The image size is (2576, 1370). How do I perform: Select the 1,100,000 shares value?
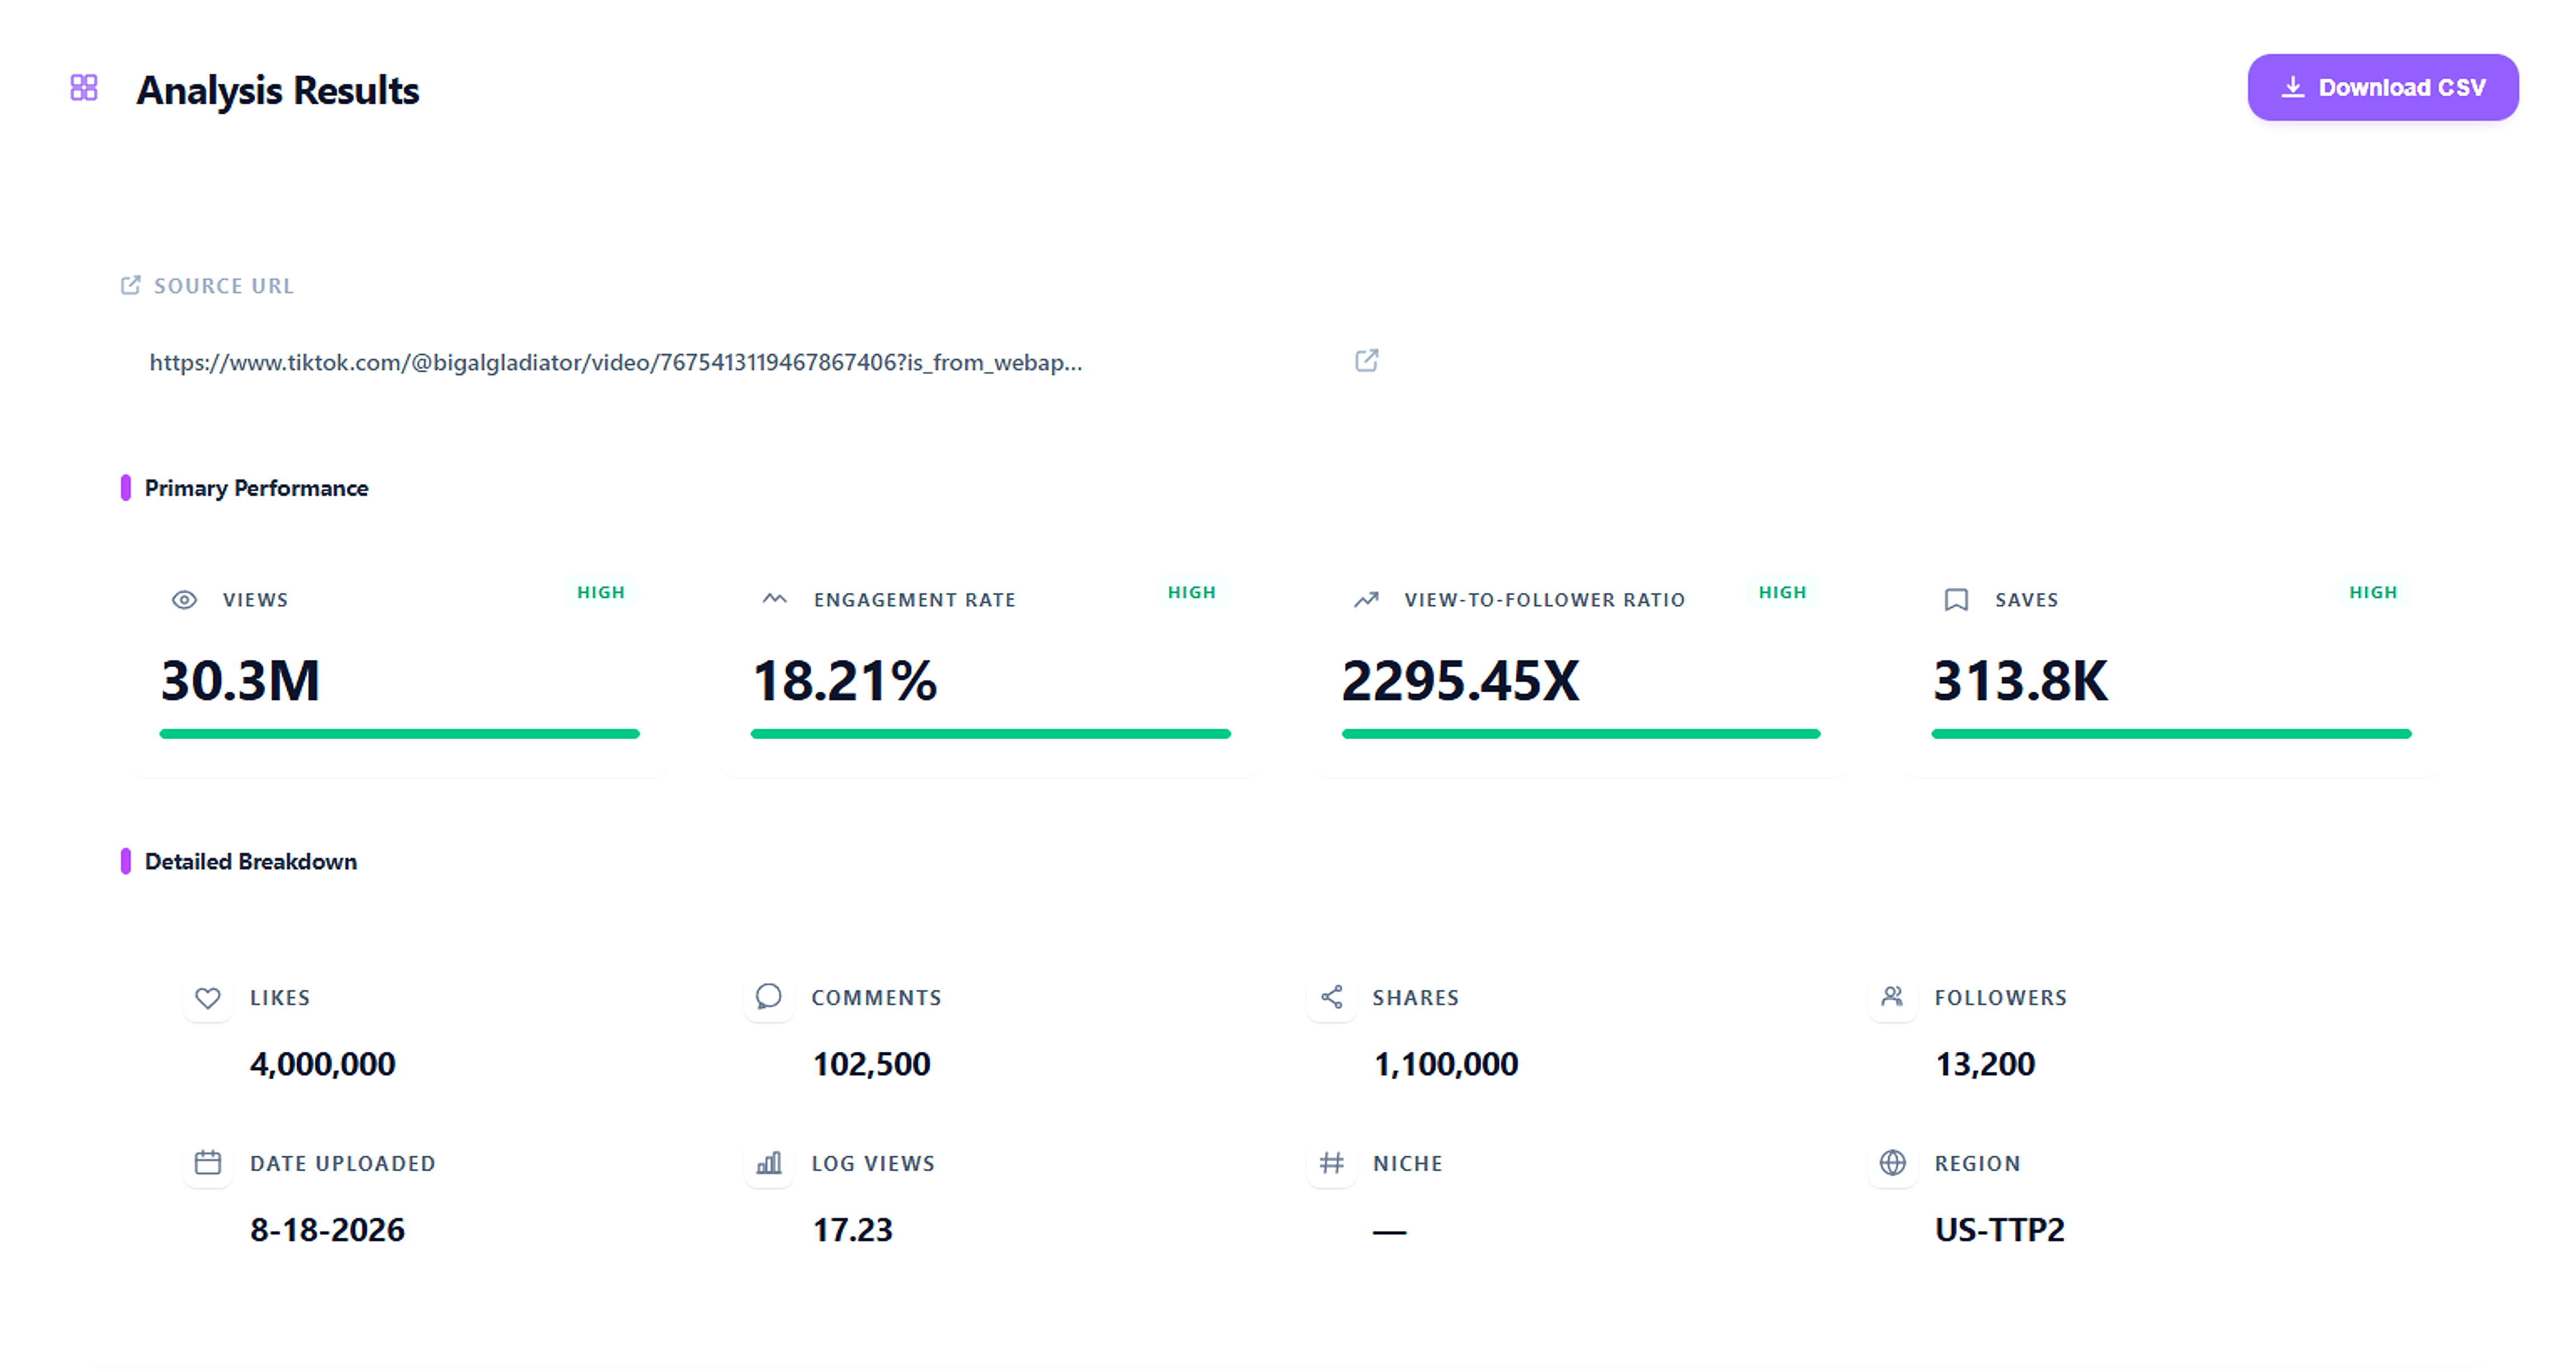click(x=1446, y=1064)
